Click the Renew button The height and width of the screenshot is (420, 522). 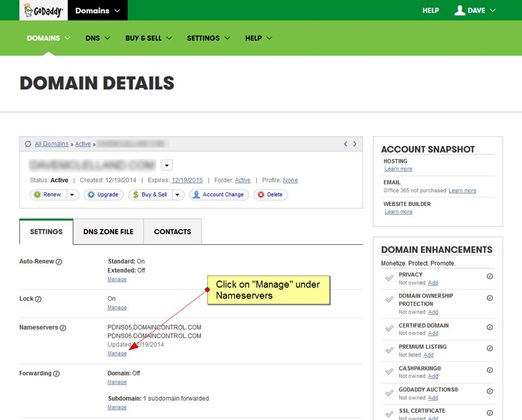49,195
